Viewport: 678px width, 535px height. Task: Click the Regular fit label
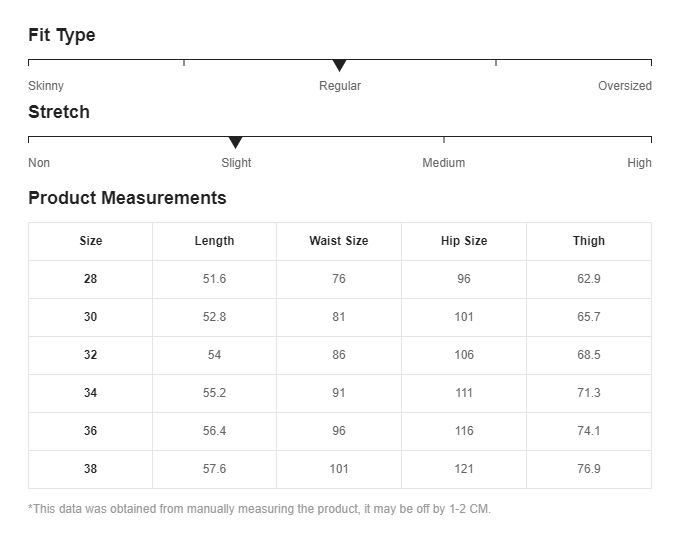[340, 86]
